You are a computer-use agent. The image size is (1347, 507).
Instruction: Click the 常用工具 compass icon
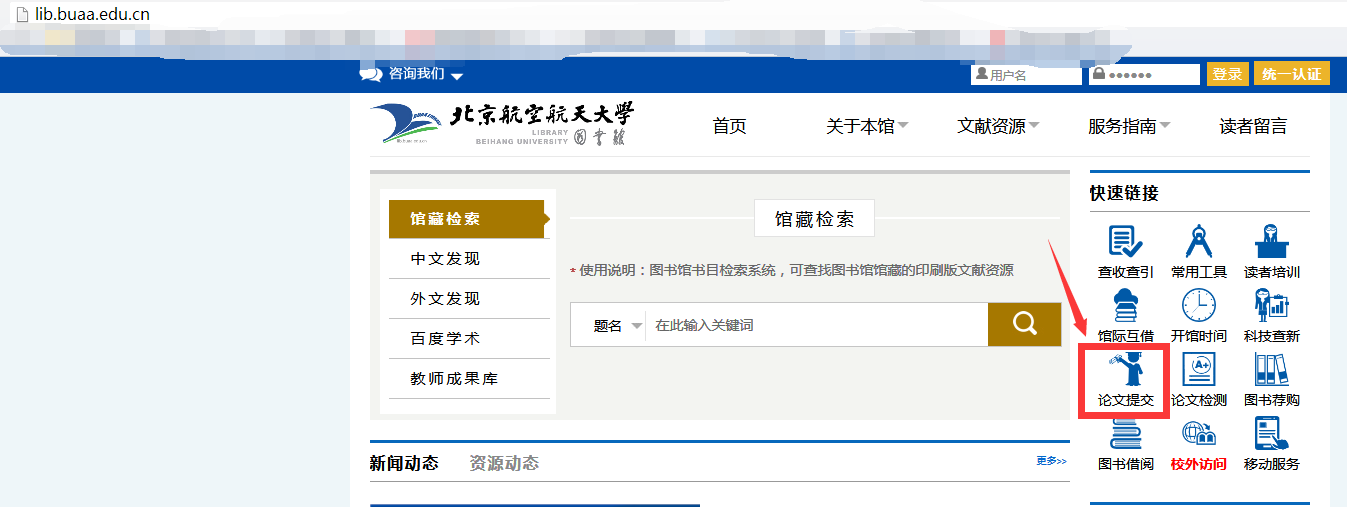(x=1198, y=242)
